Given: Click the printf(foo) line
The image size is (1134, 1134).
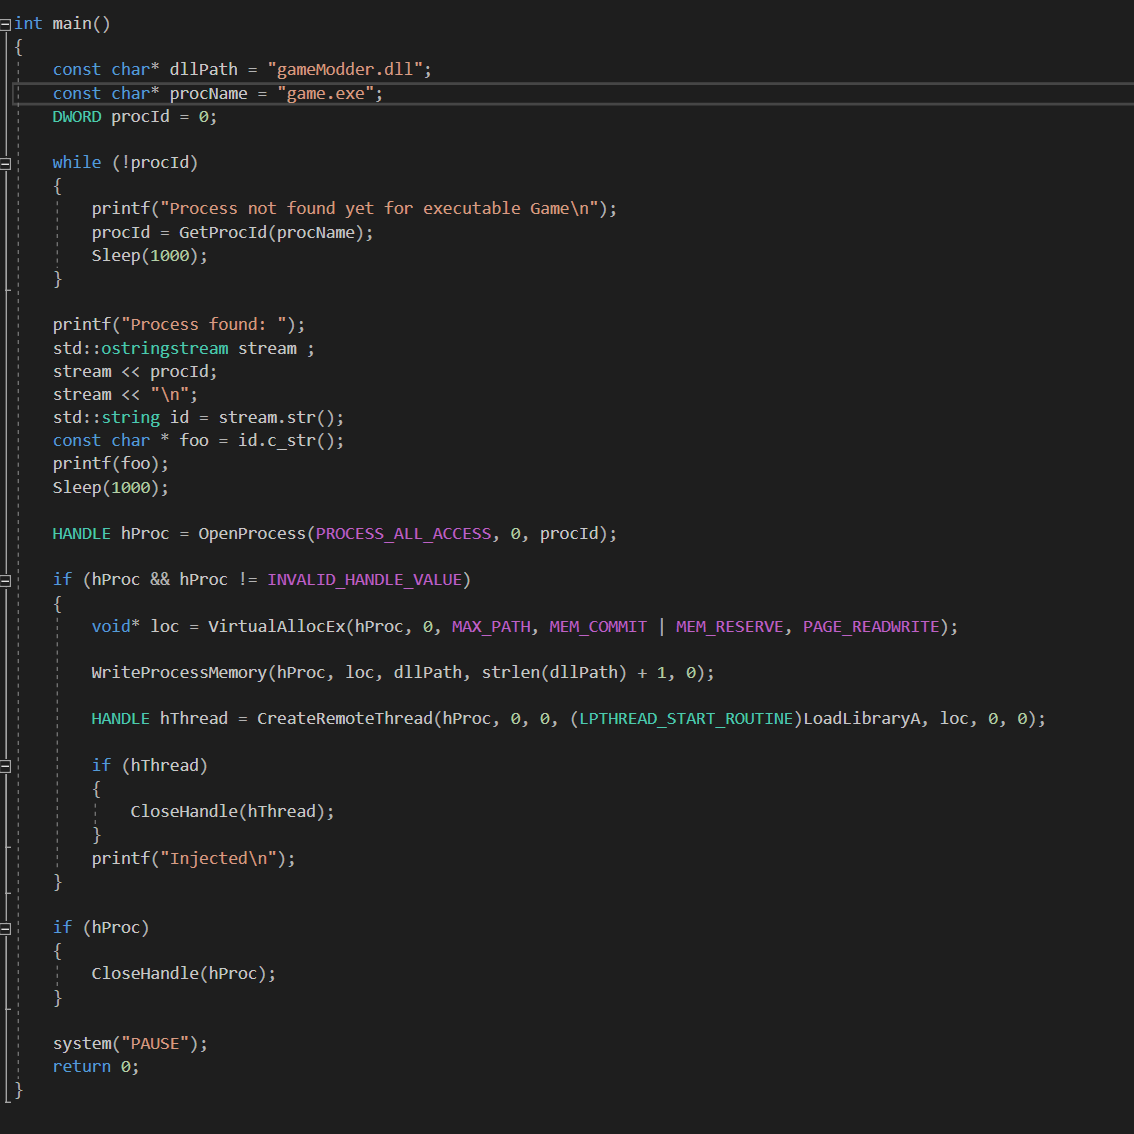Looking at the screenshot, I should [x=111, y=464].
